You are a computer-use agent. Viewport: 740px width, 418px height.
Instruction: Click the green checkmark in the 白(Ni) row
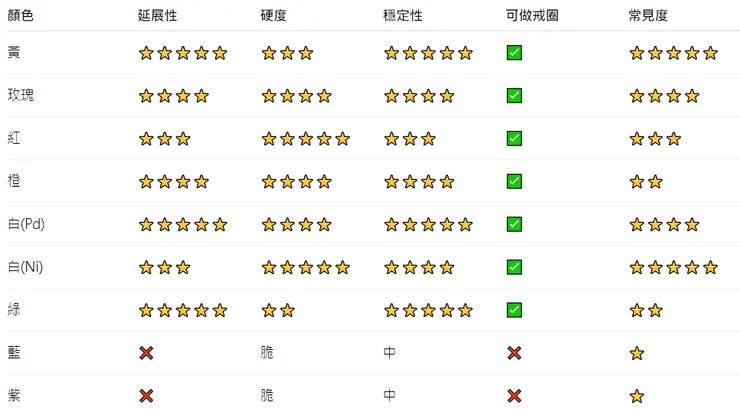coord(514,267)
